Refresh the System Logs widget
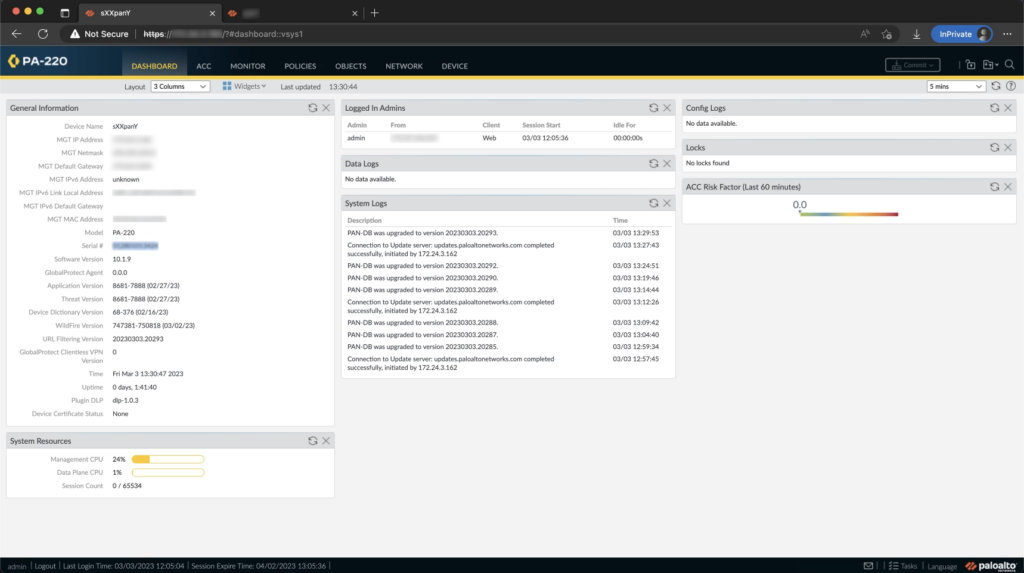Screen dimensions: 1024x573 point(654,203)
